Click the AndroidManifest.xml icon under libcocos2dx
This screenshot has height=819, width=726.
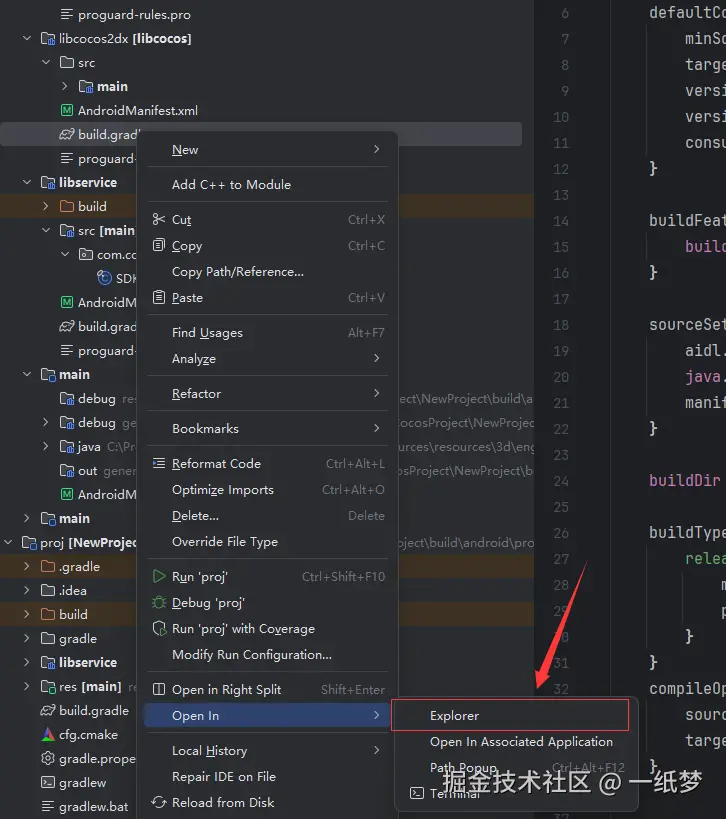tap(67, 110)
